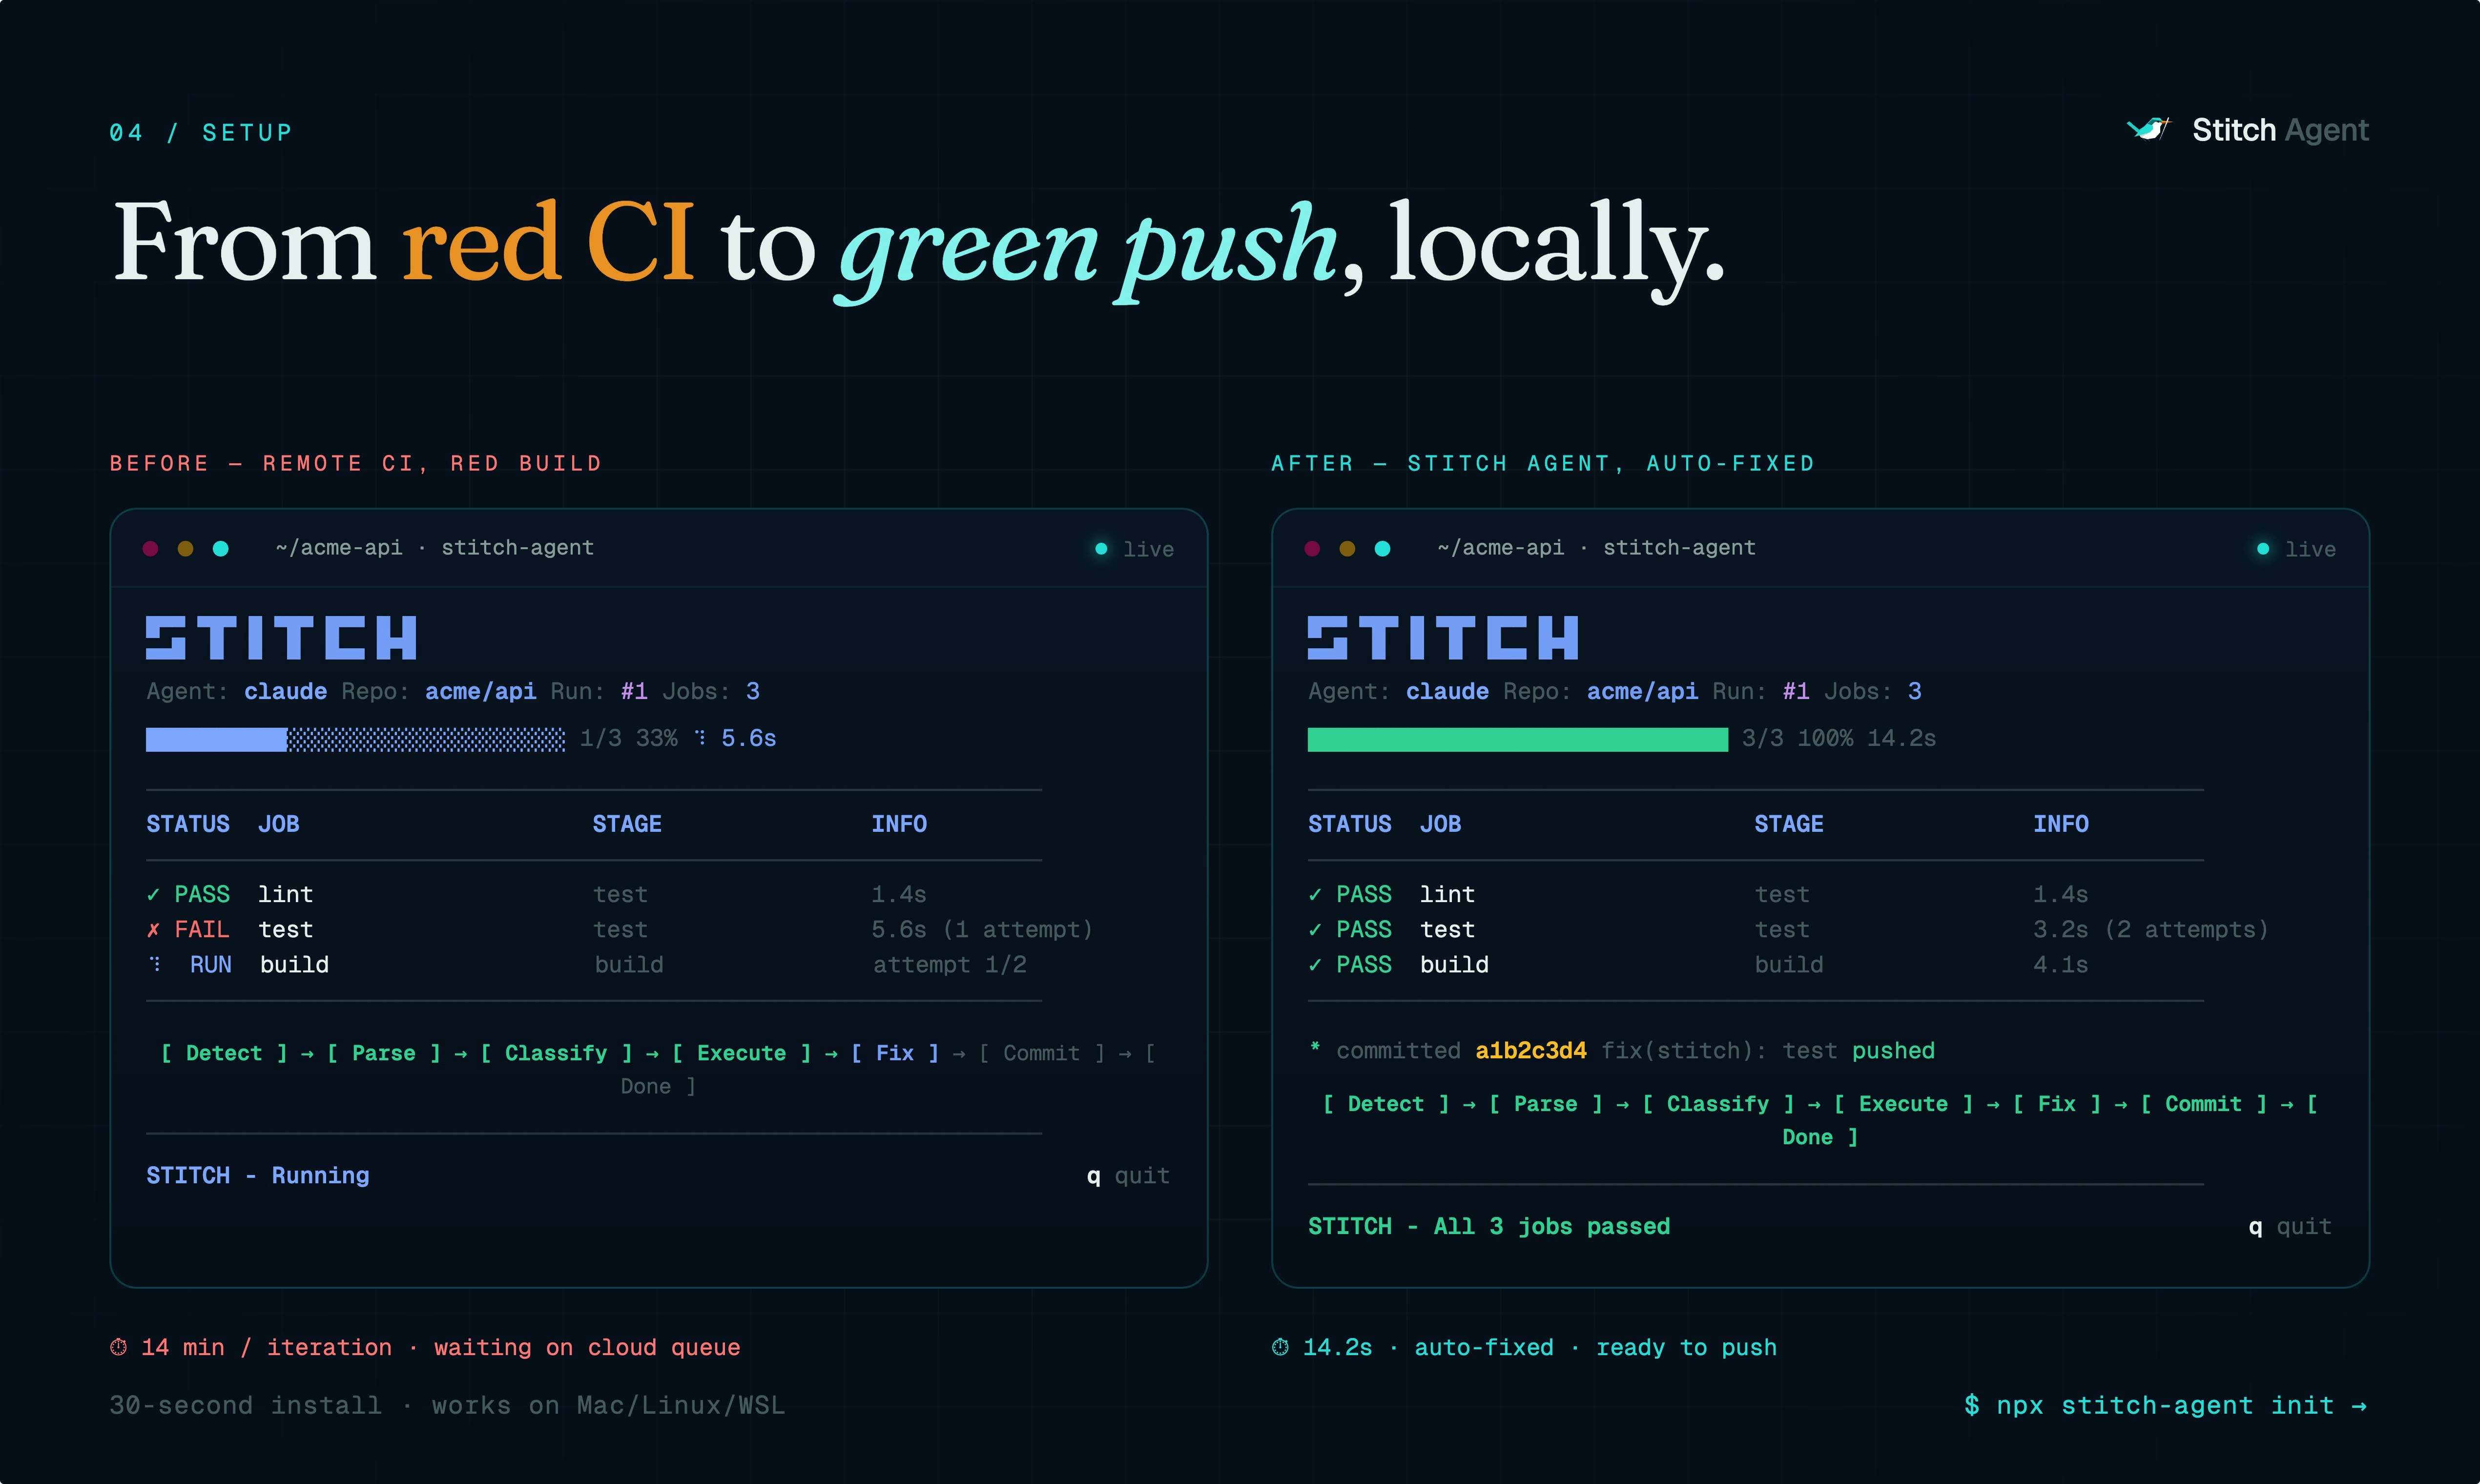Click the Fix stage in Before terminal pipeline
This screenshot has height=1484, width=2480.
895,1053
